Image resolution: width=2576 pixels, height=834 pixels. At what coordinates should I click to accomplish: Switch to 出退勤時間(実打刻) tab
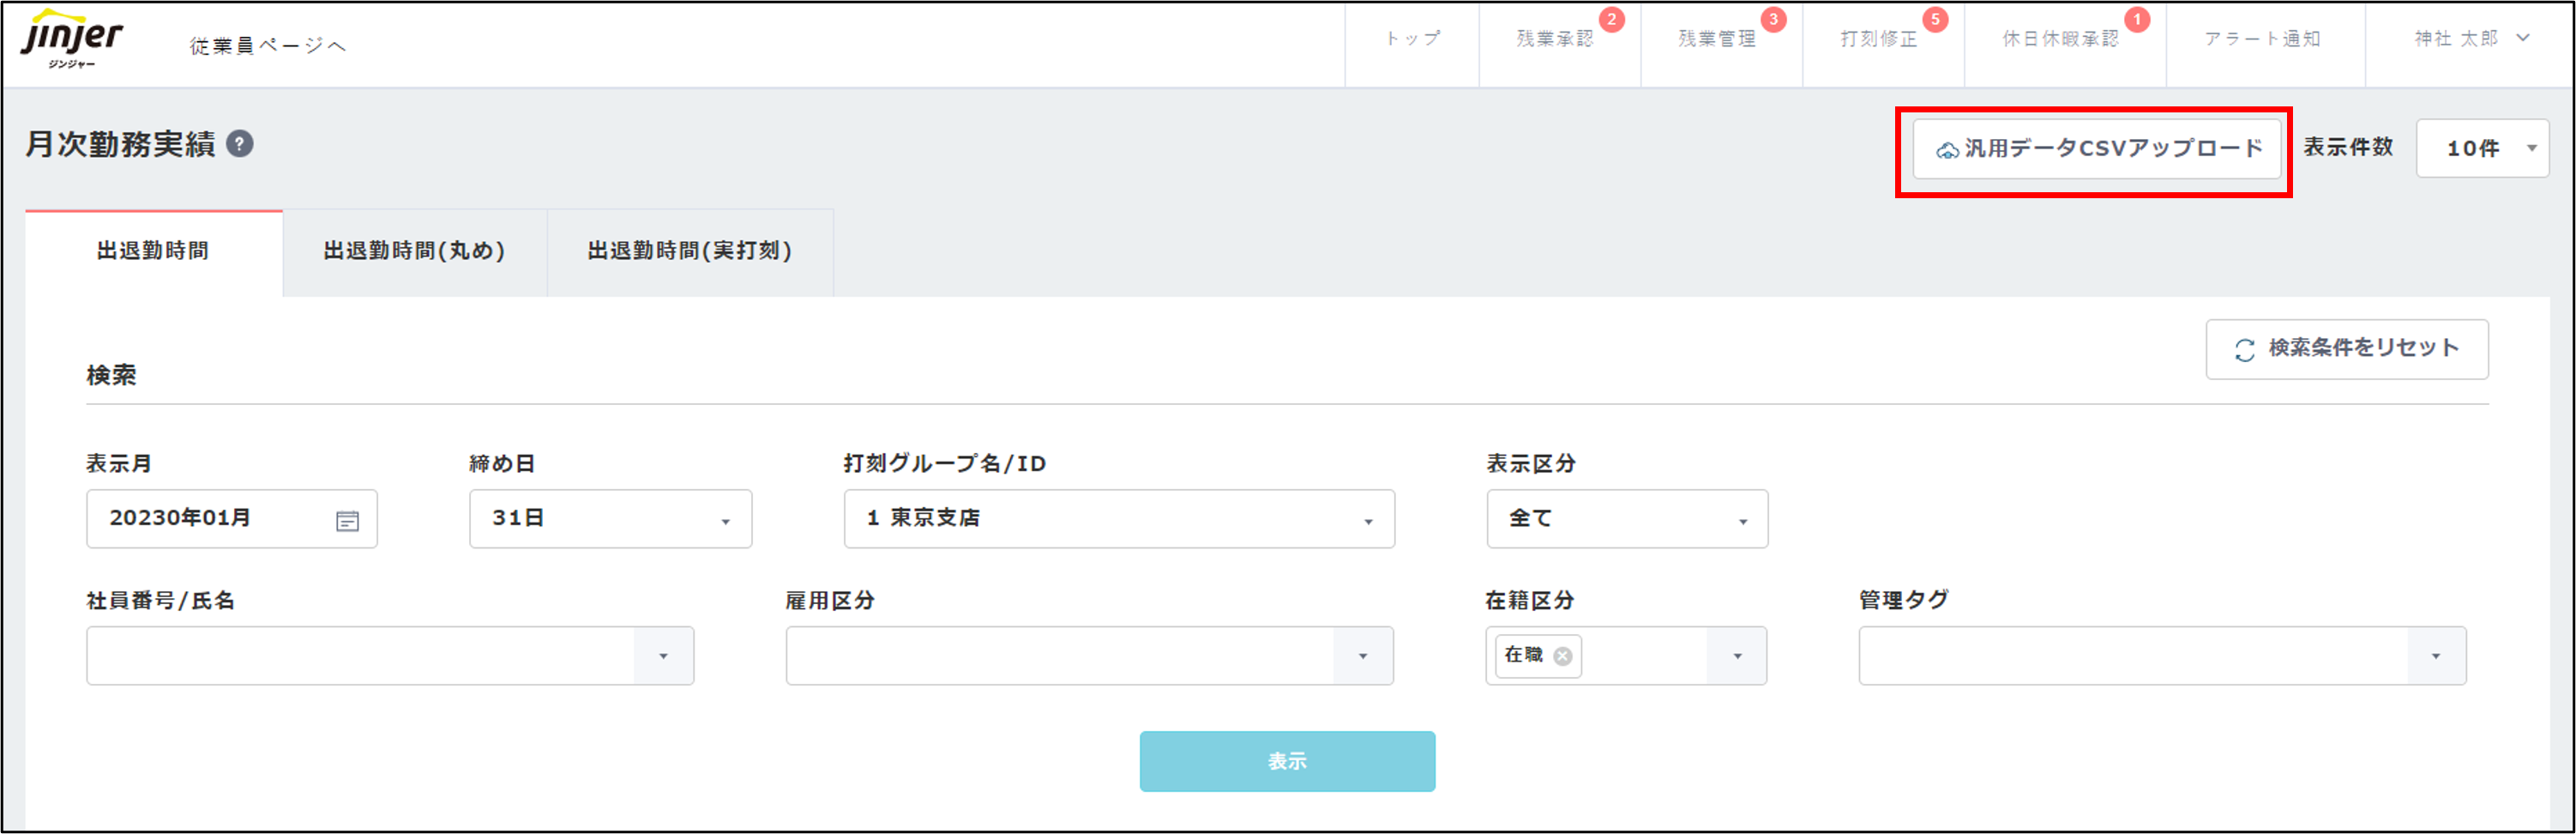(x=690, y=251)
